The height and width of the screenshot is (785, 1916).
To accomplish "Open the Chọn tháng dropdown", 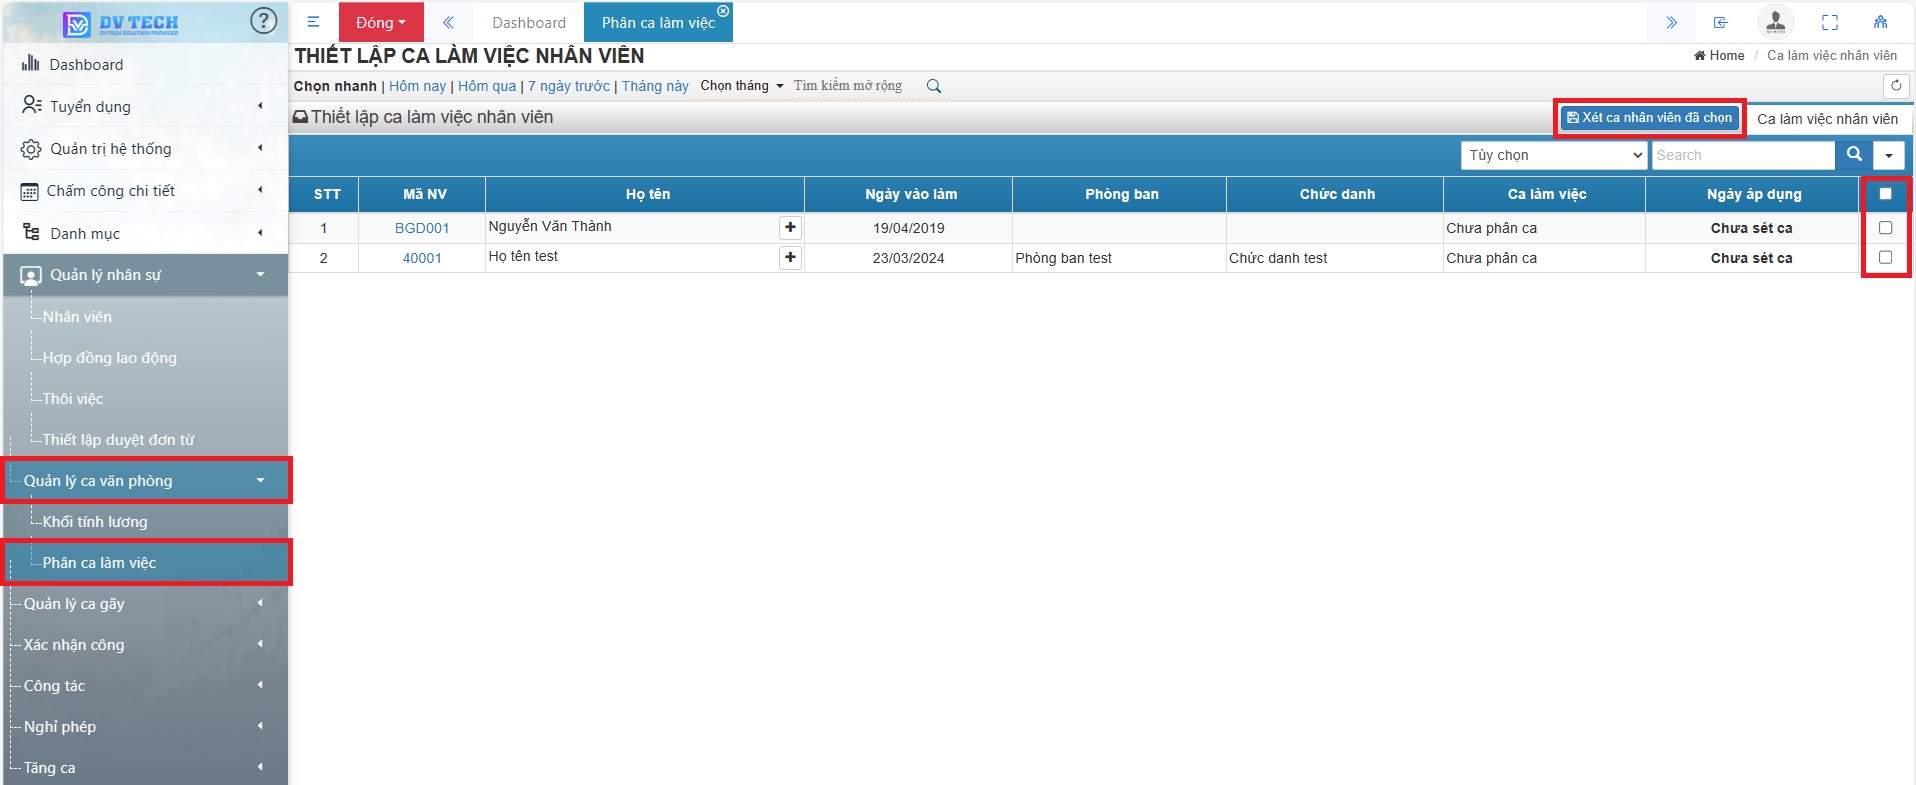I will [741, 86].
